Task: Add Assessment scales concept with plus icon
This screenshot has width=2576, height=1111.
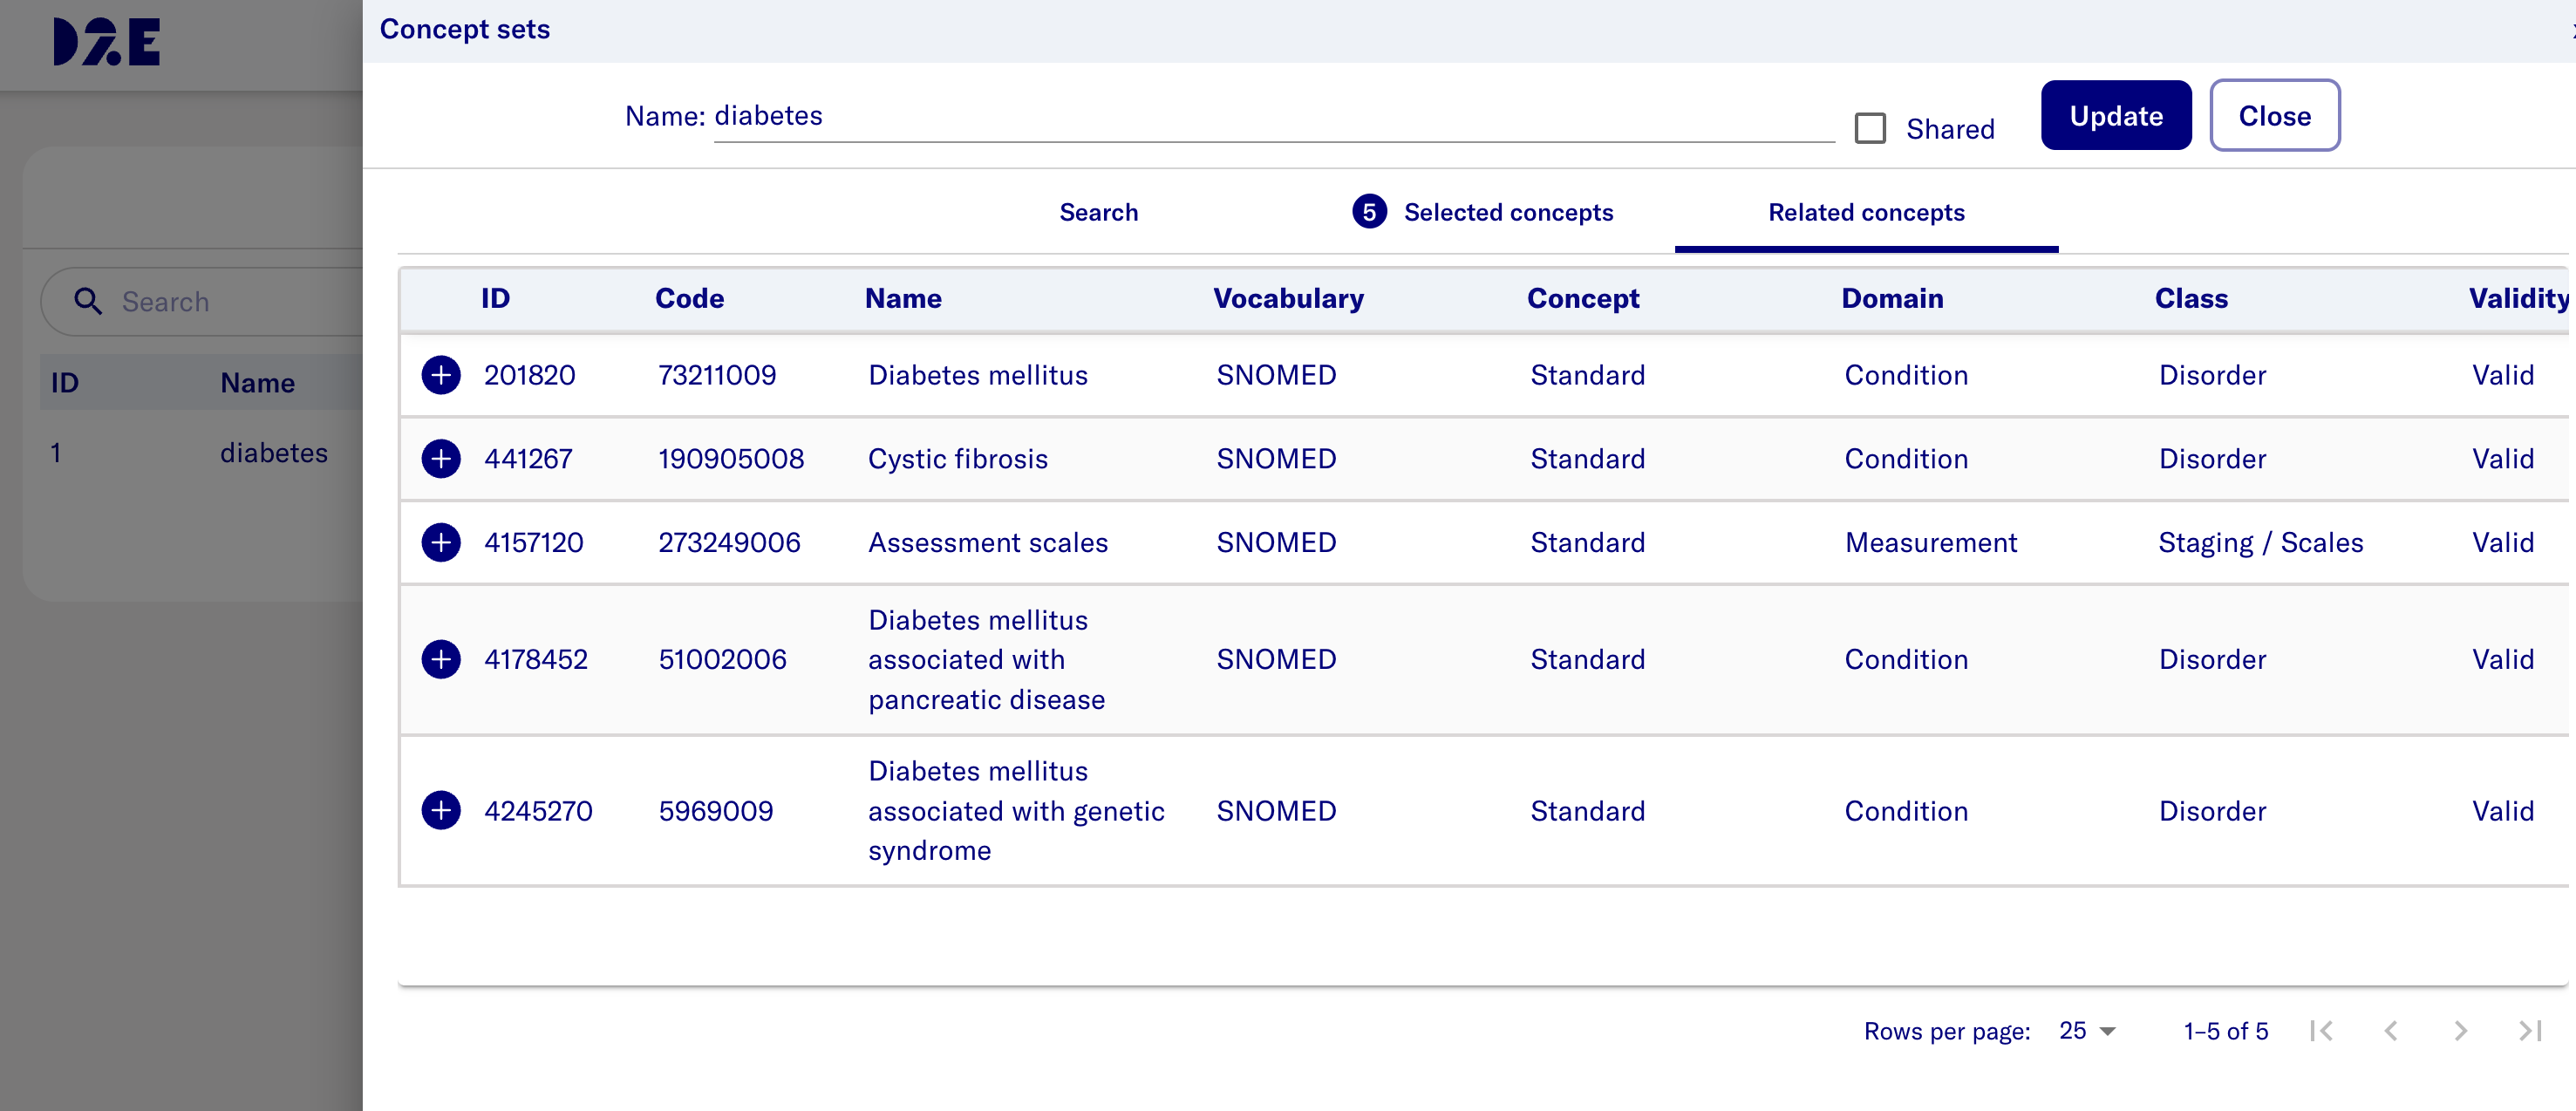Action: coord(440,542)
